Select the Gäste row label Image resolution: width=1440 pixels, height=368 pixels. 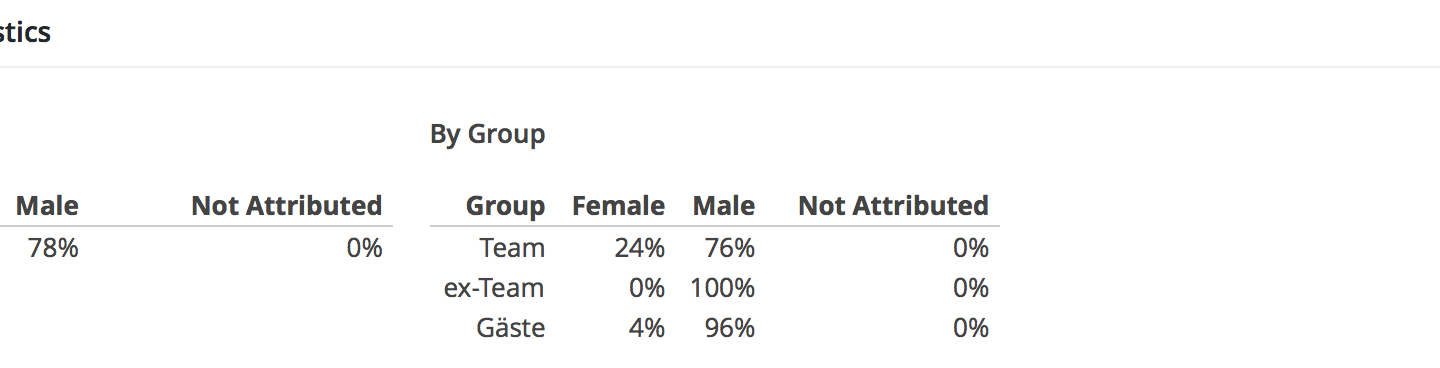[510, 328]
